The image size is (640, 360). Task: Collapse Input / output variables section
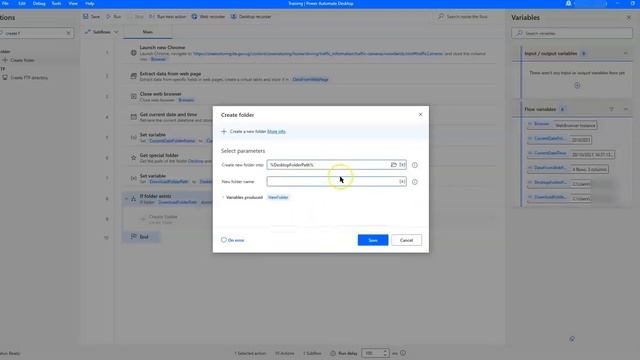(x=626, y=53)
